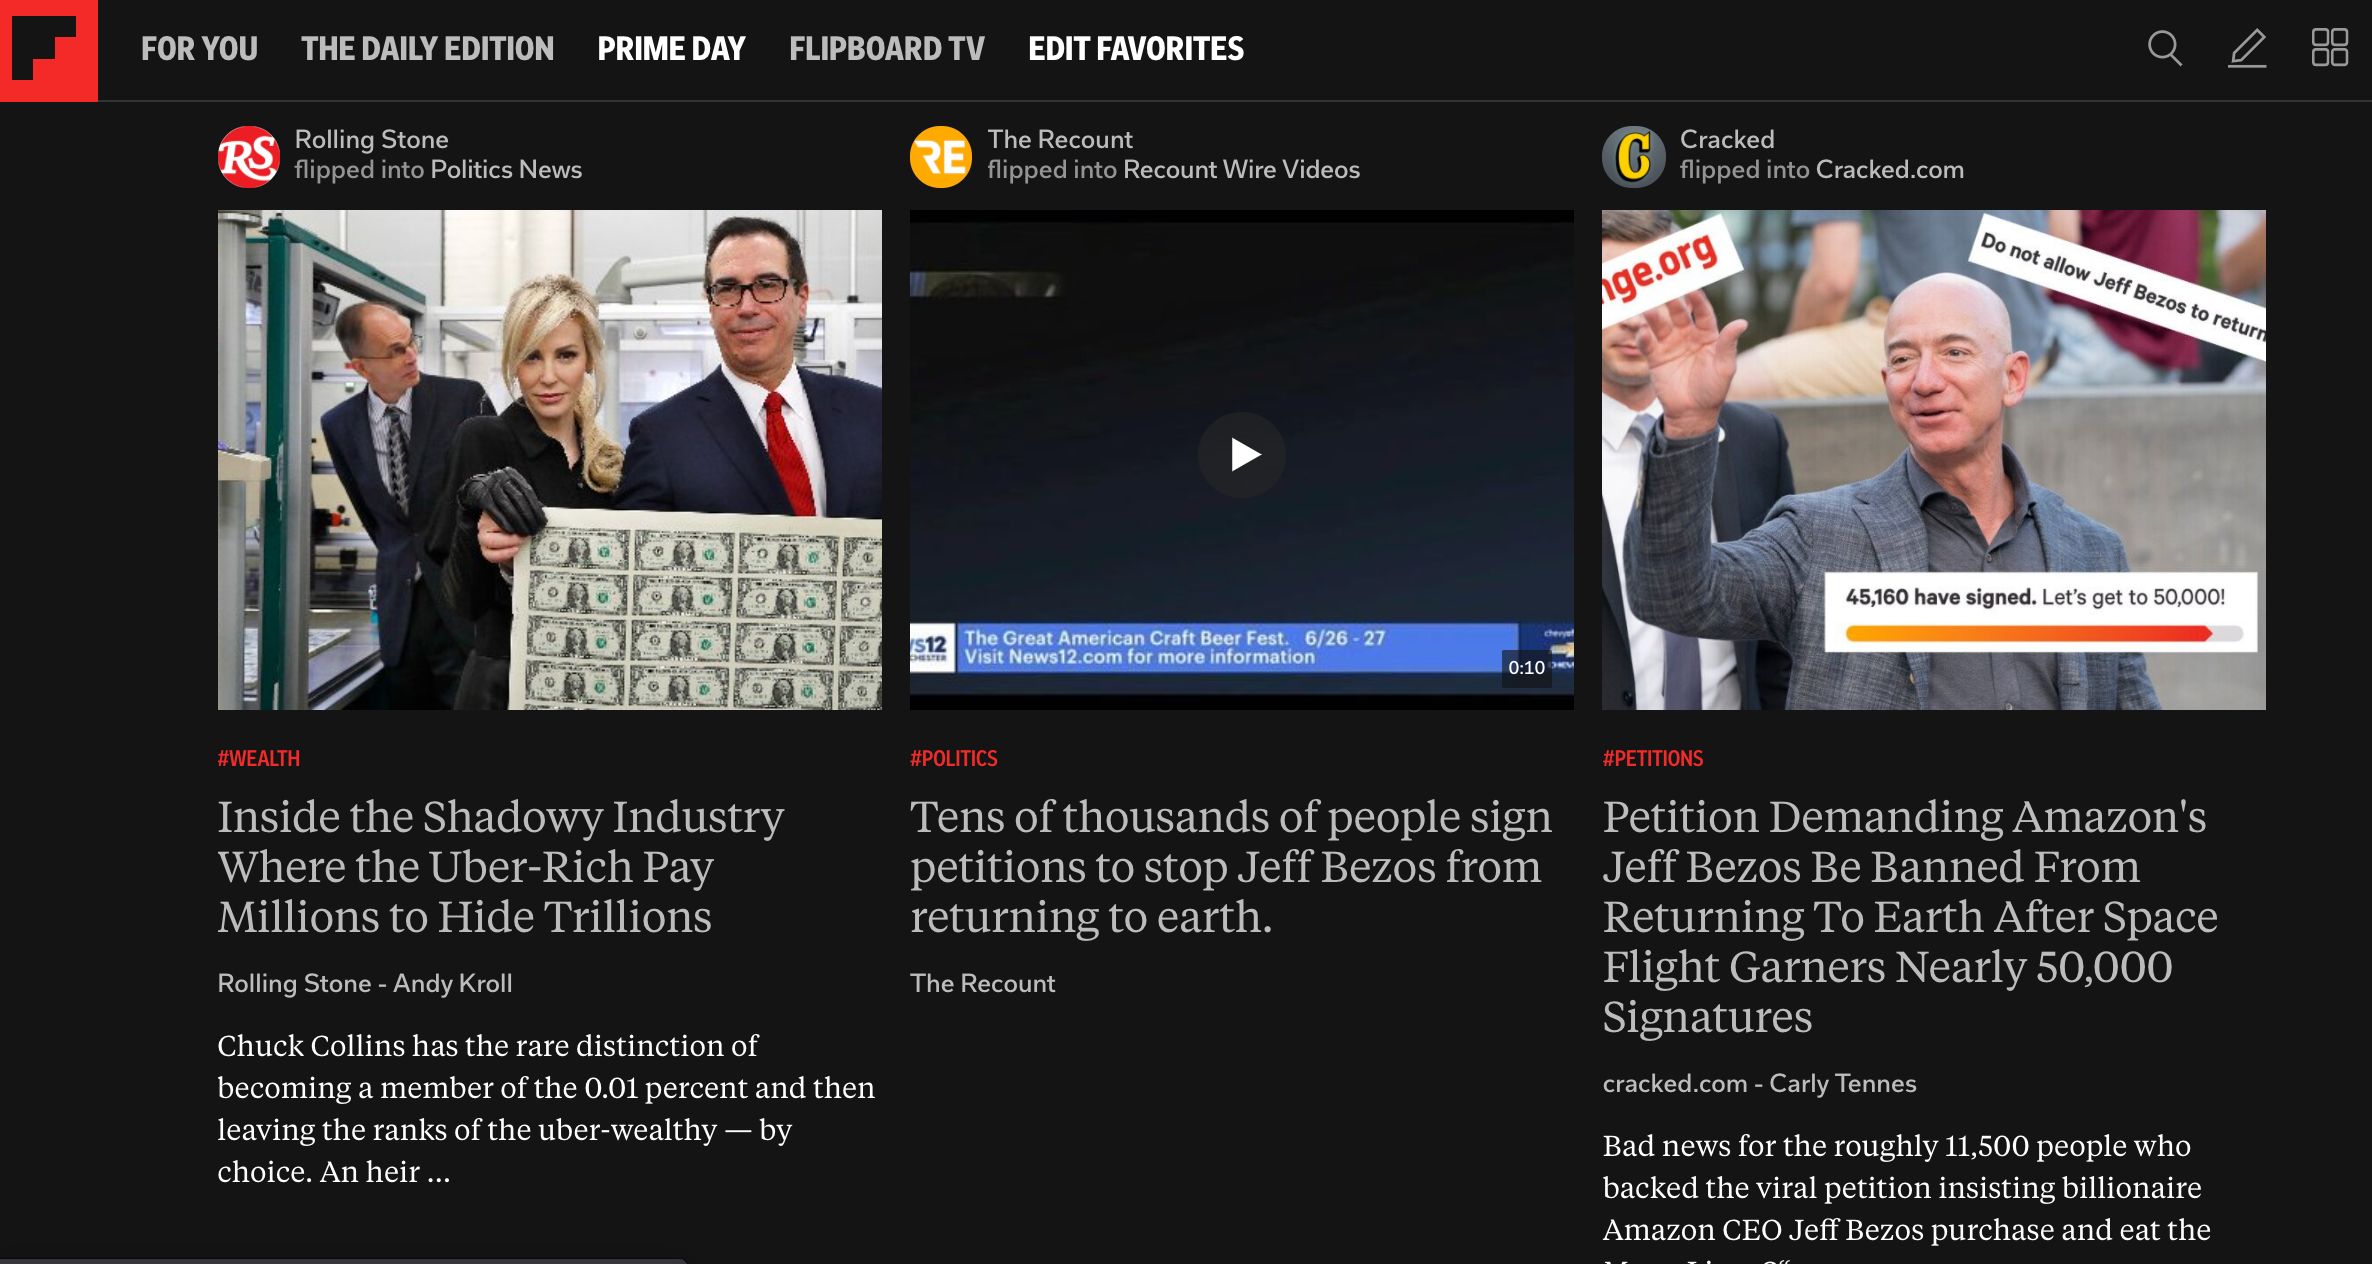
Task: Click Edit Favorites
Action: (x=1136, y=49)
